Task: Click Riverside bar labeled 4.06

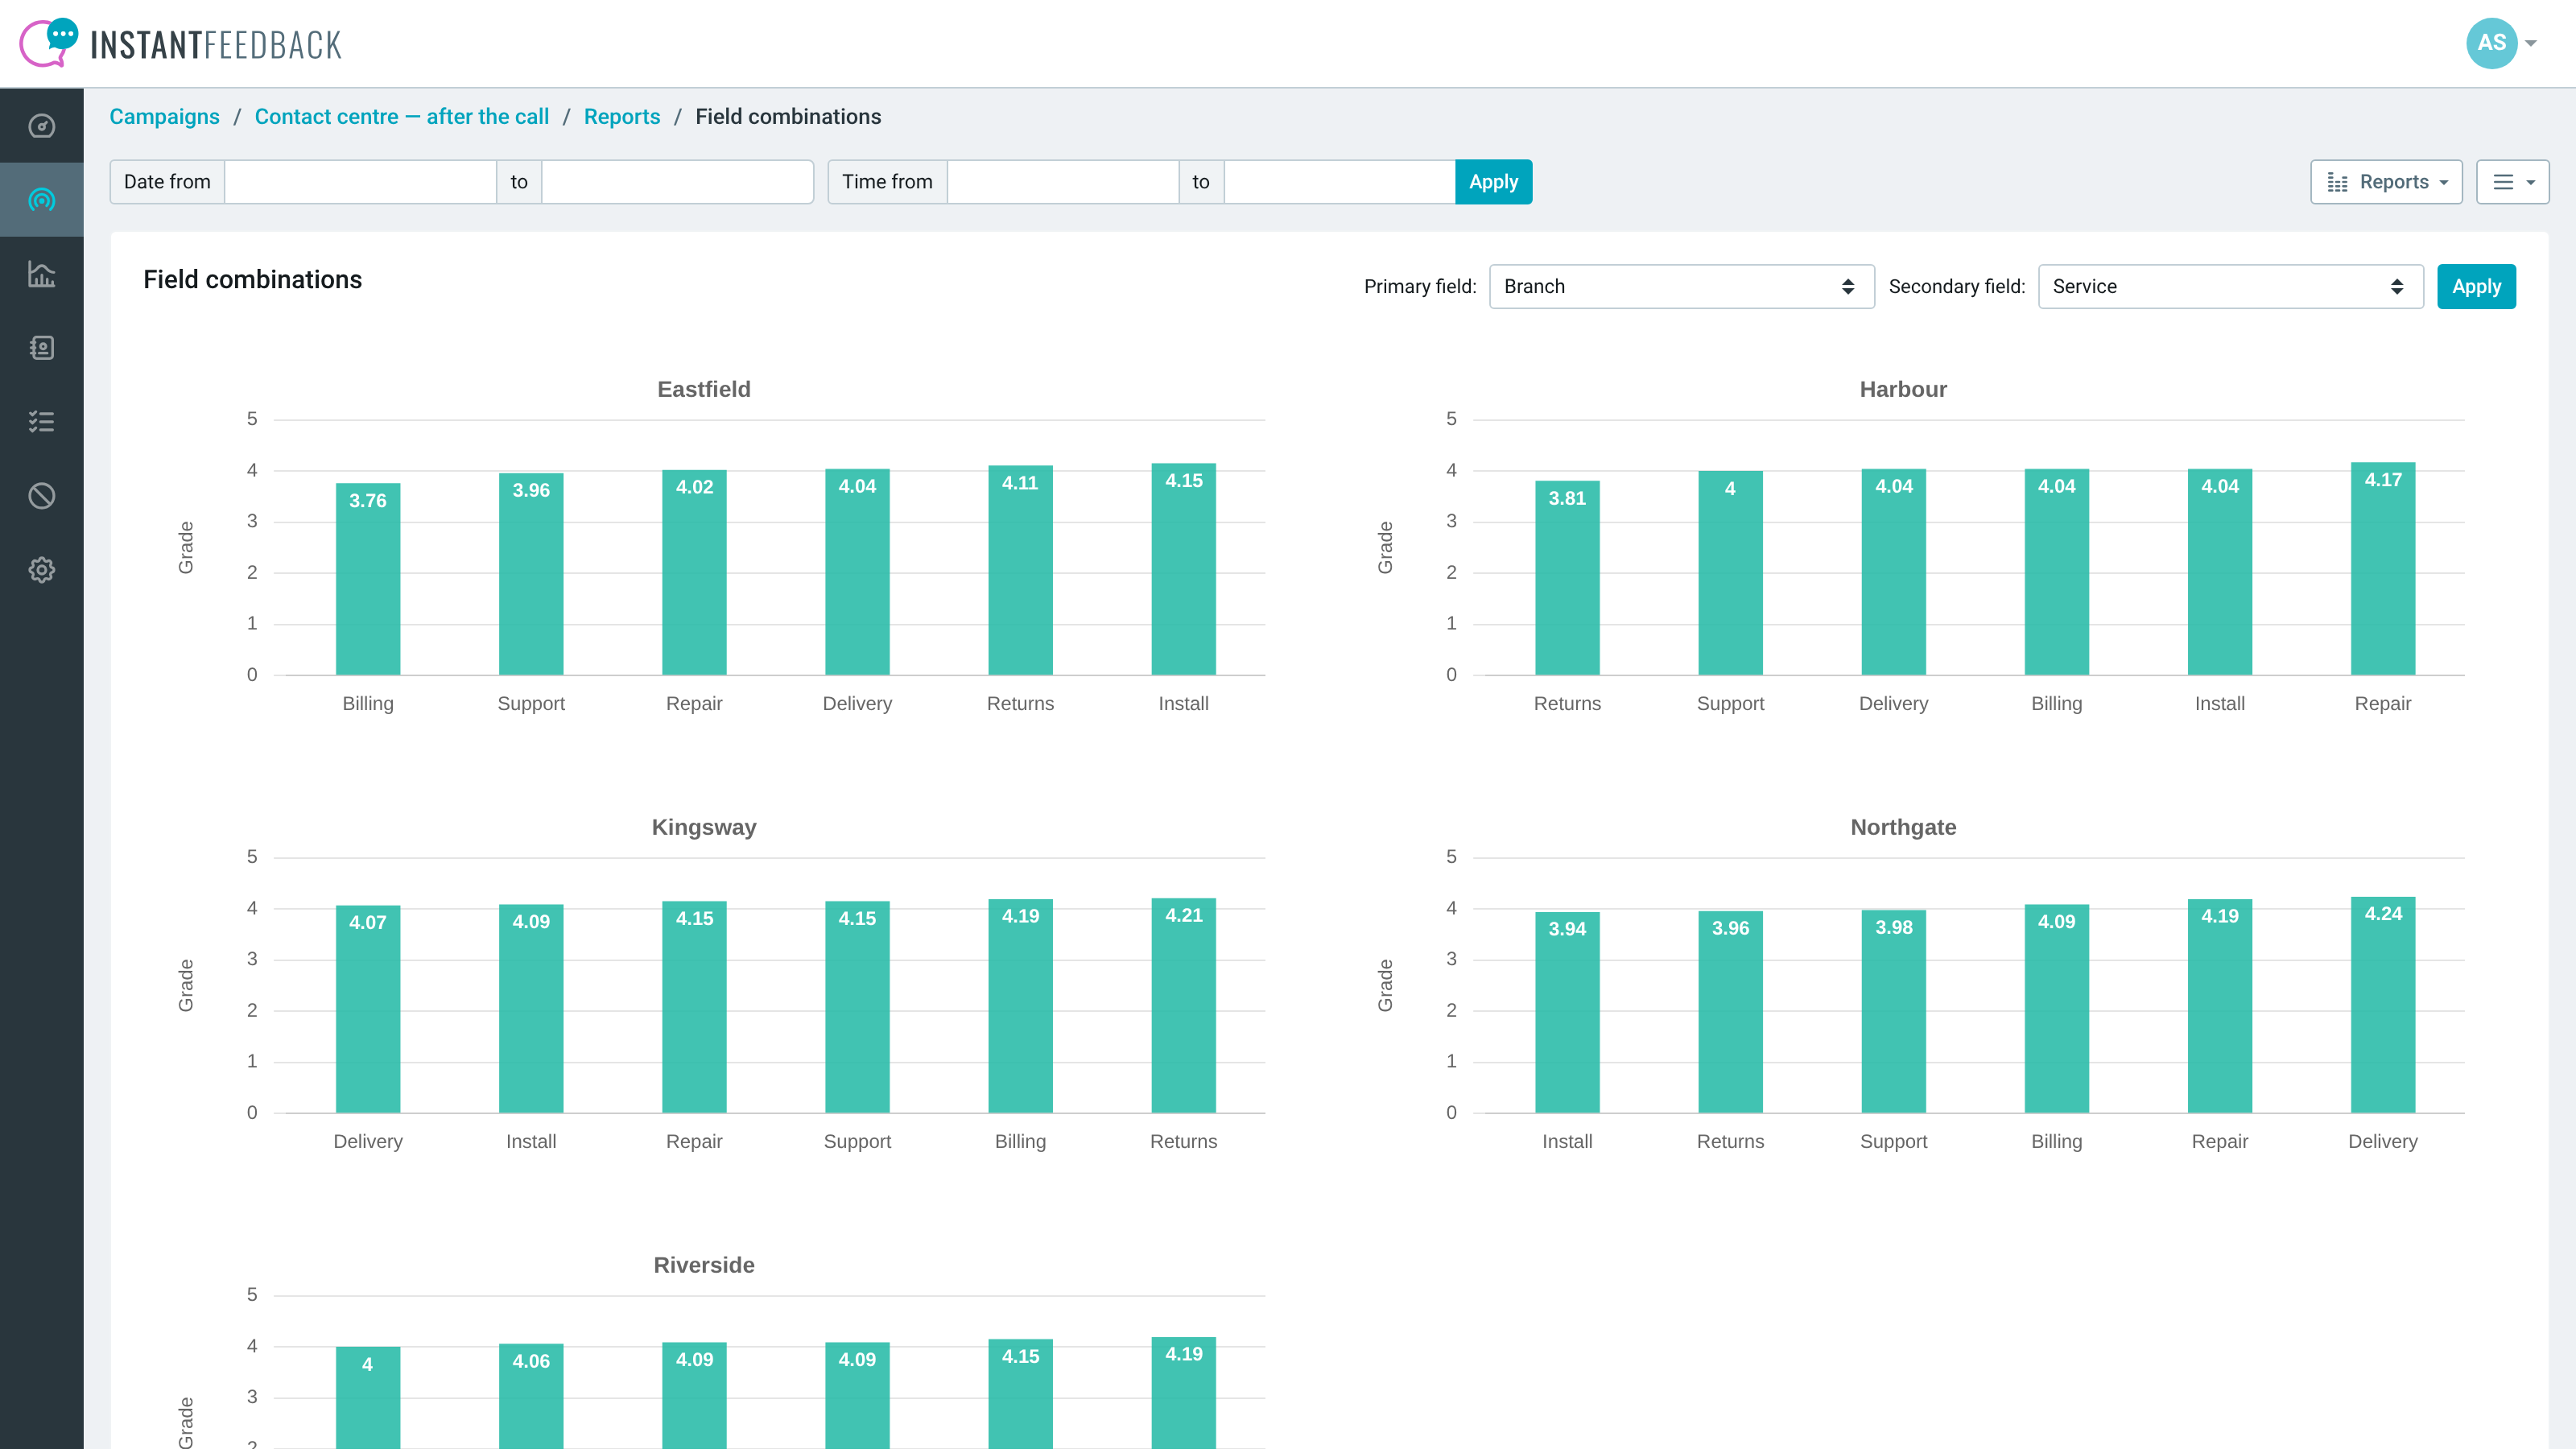Action: pos(531,1396)
